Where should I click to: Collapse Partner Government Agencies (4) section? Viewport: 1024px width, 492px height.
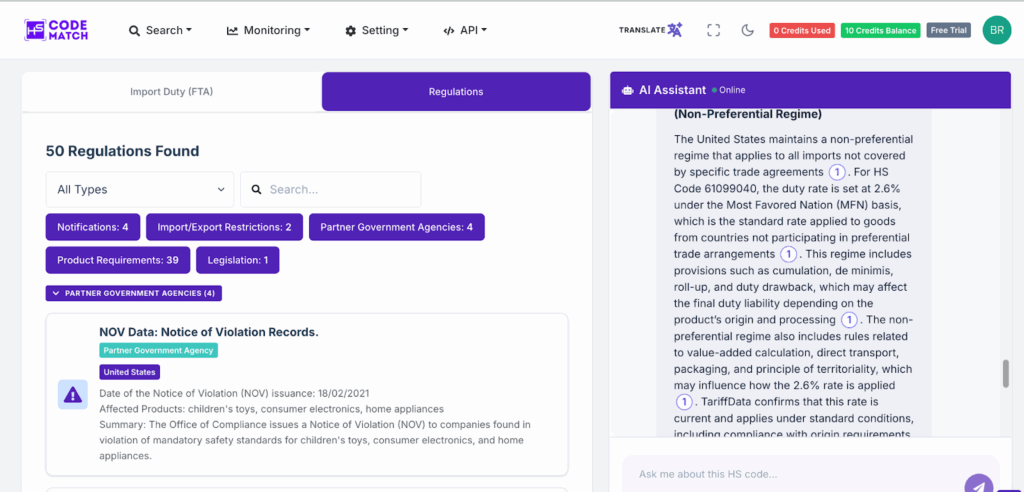134,293
